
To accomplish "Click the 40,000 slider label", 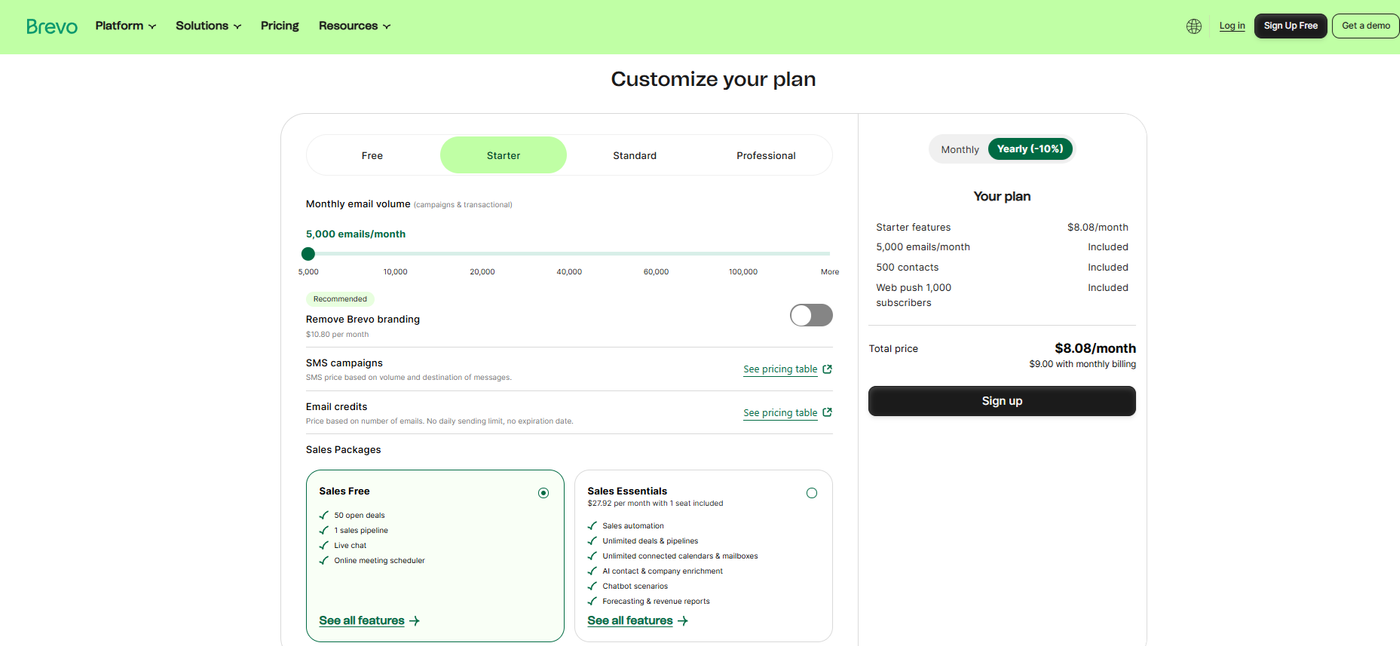I will pyautogui.click(x=569, y=272).
